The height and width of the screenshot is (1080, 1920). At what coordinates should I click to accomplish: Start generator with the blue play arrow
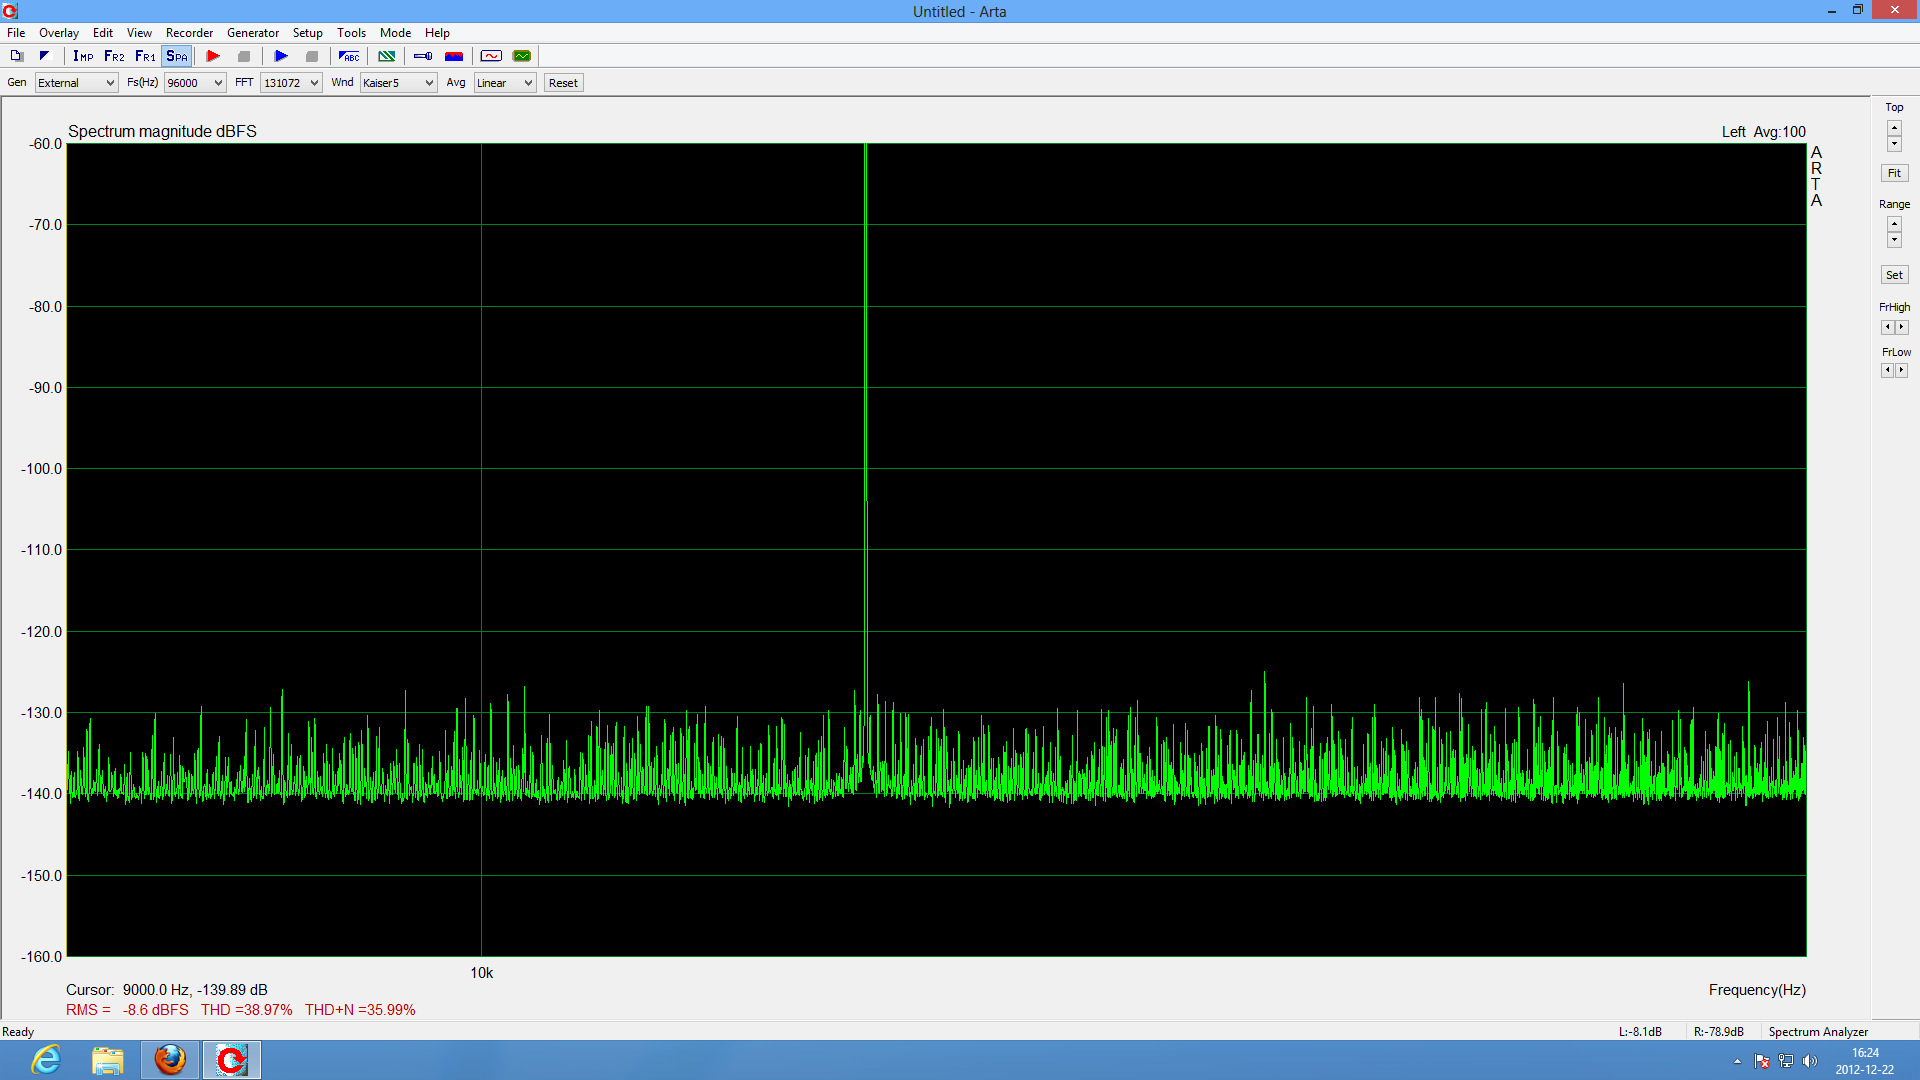(x=281, y=56)
